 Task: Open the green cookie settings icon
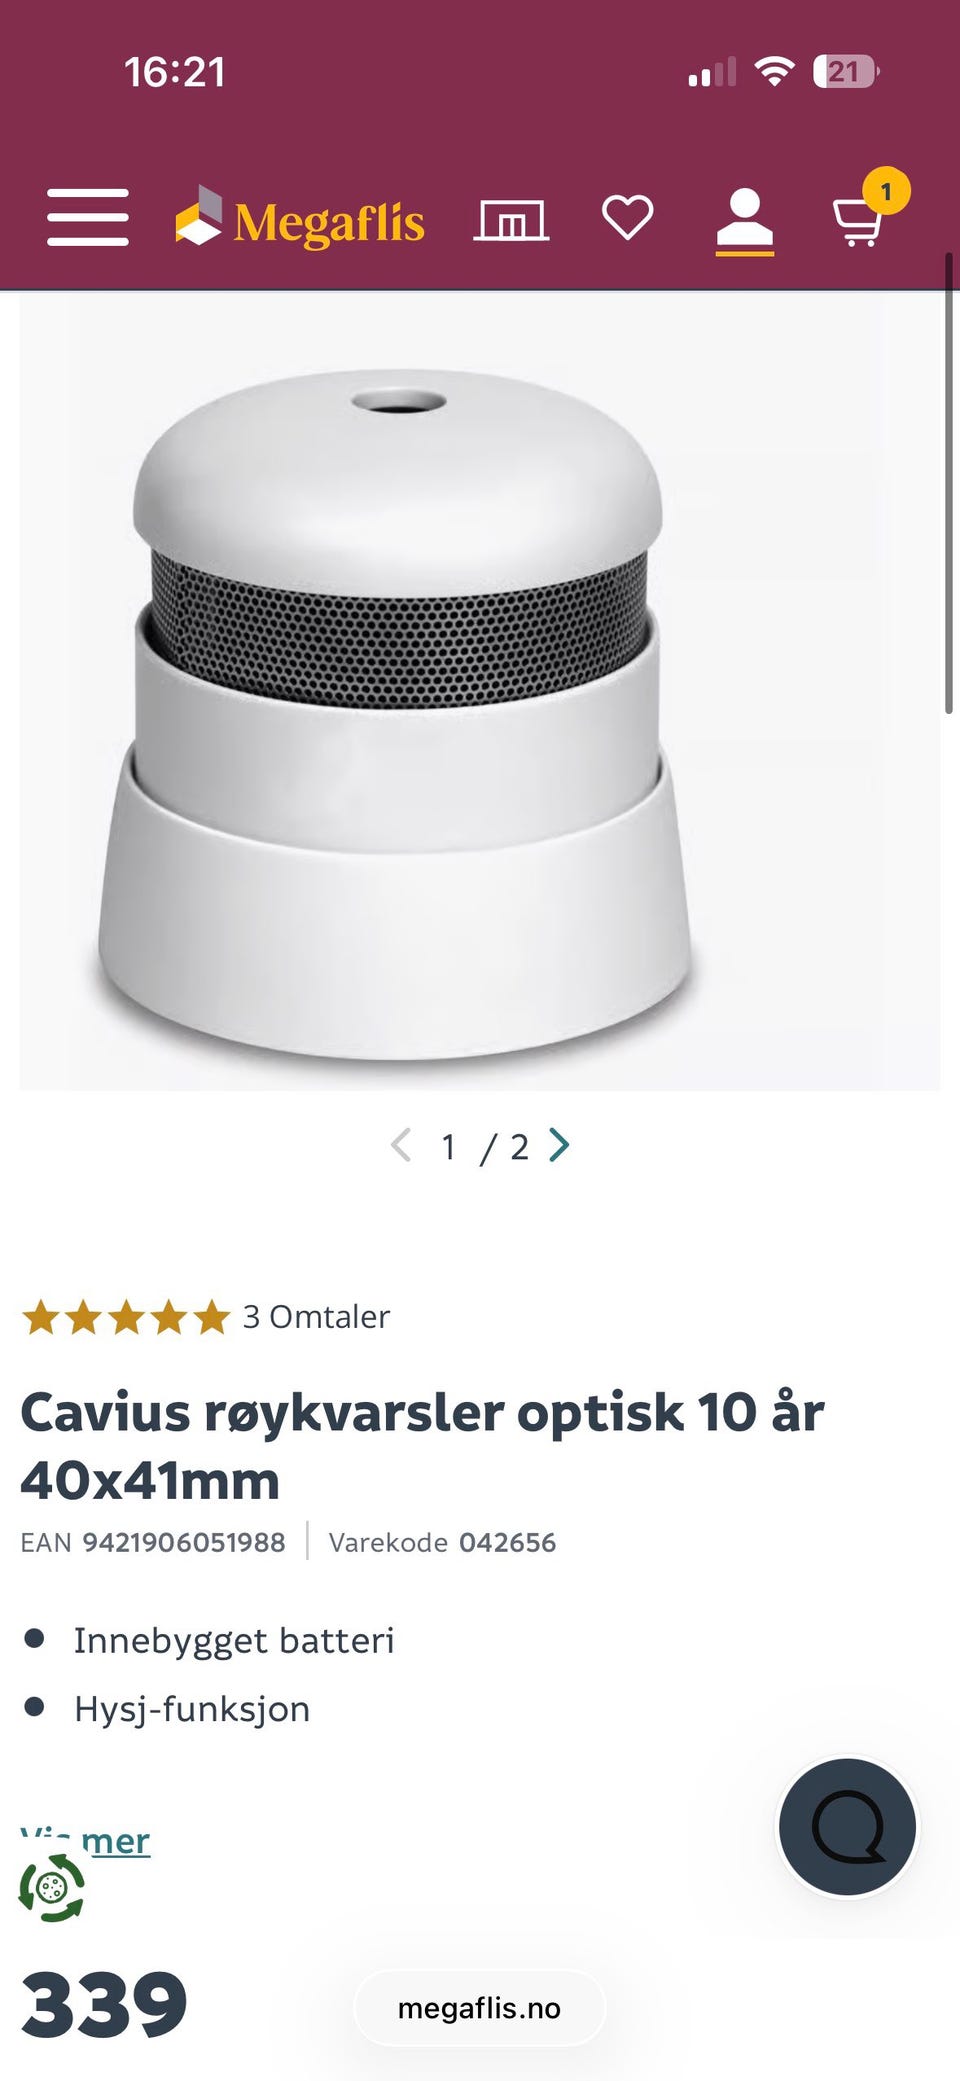[x=52, y=1888]
